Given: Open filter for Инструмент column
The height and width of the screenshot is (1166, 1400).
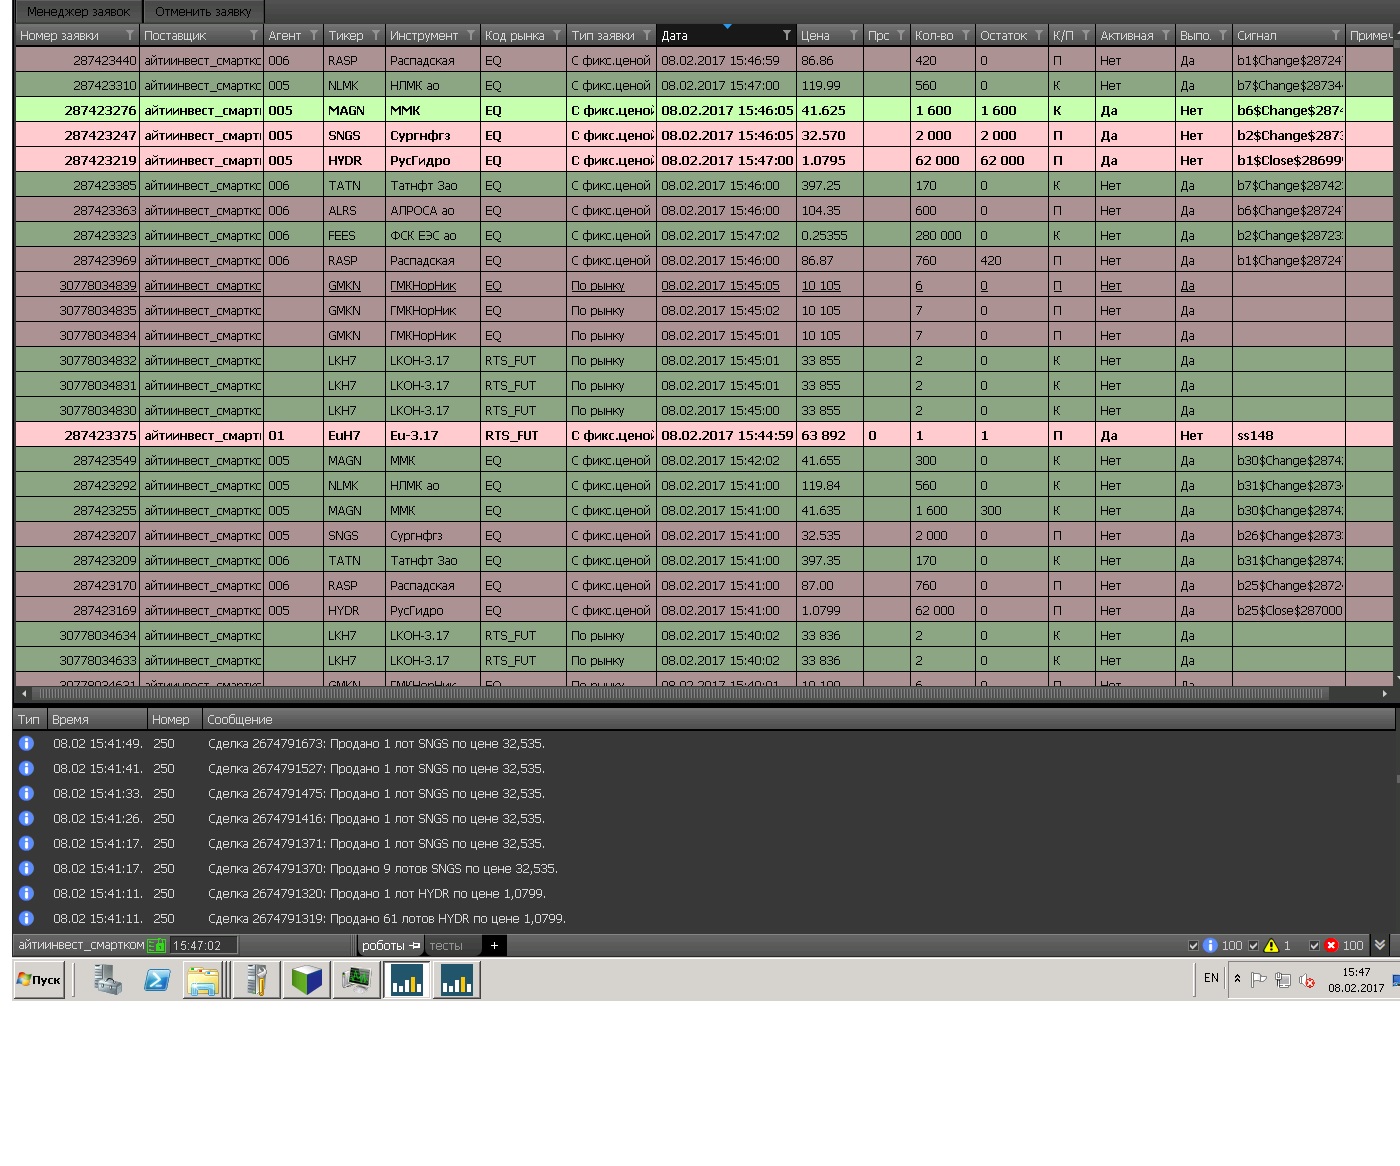Looking at the screenshot, I should point(471,35).
